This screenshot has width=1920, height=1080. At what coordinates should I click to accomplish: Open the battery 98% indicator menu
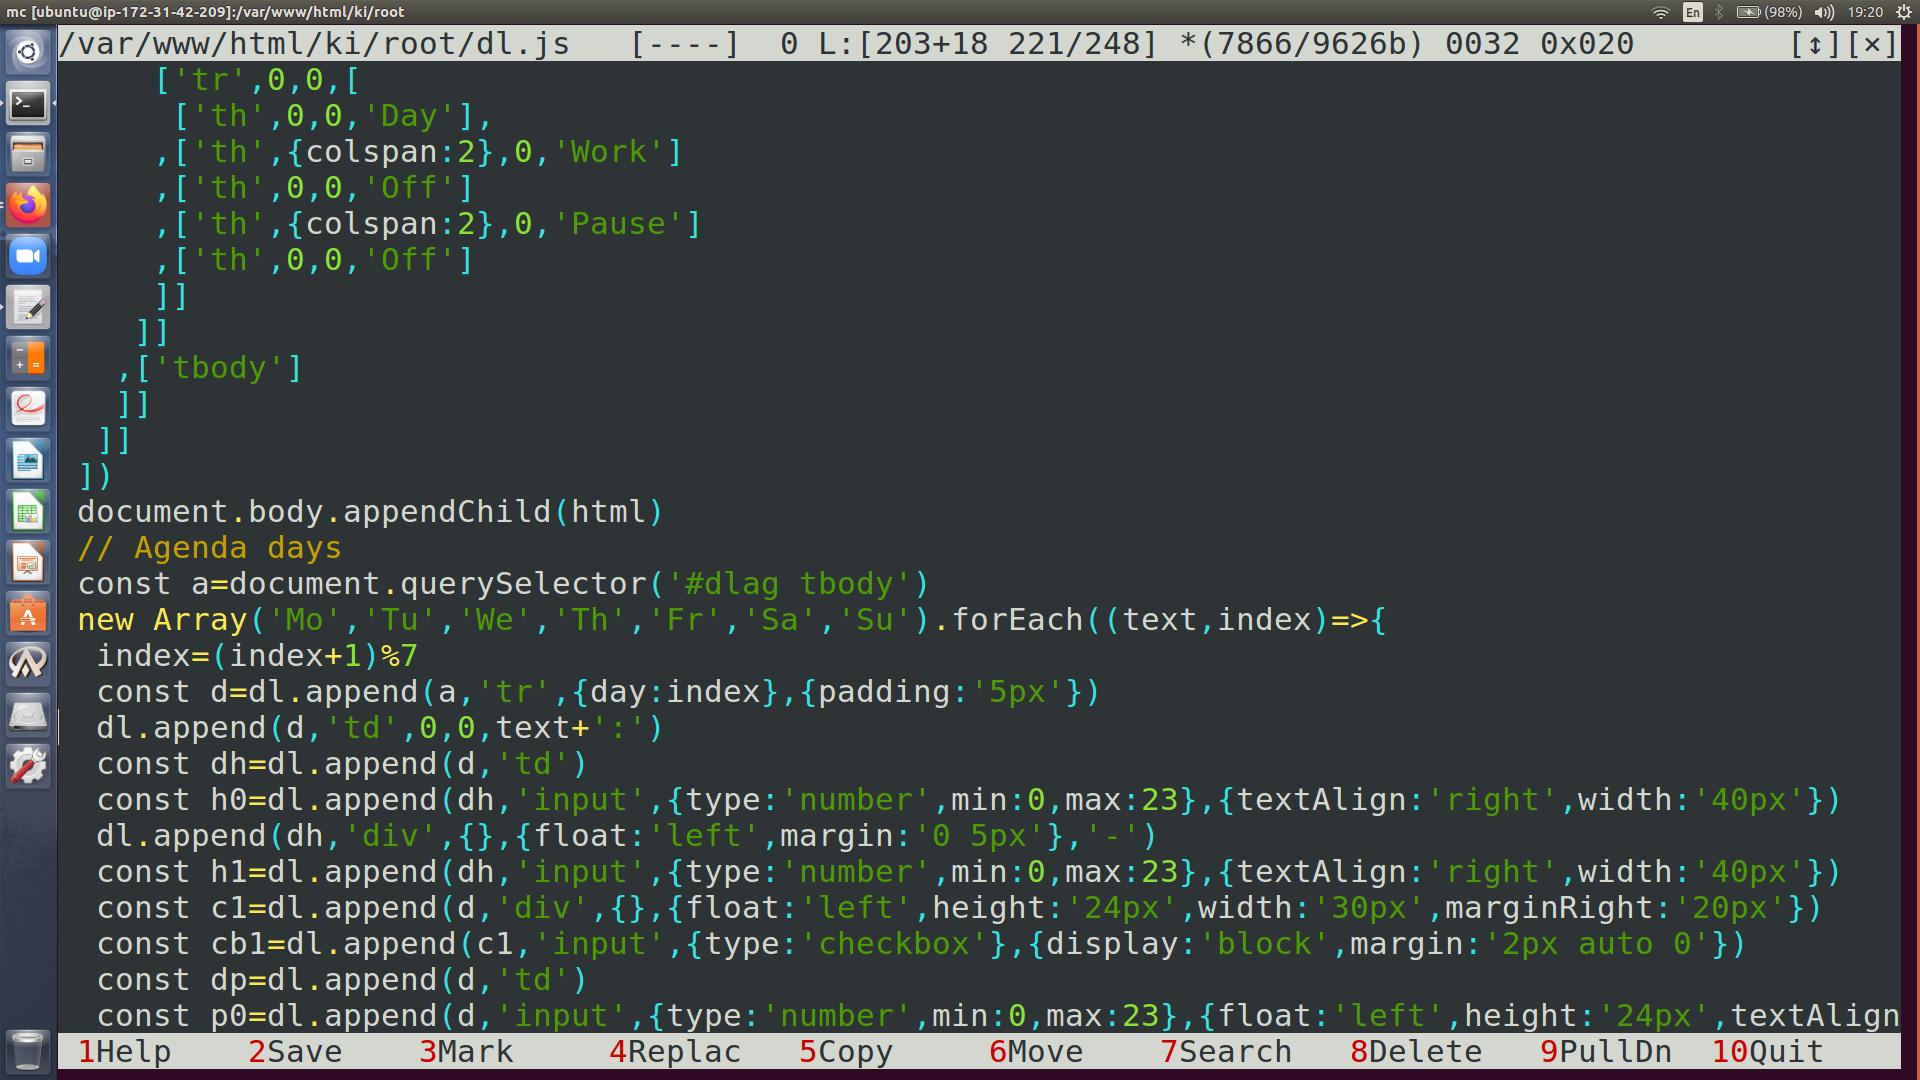point(1768,12)
